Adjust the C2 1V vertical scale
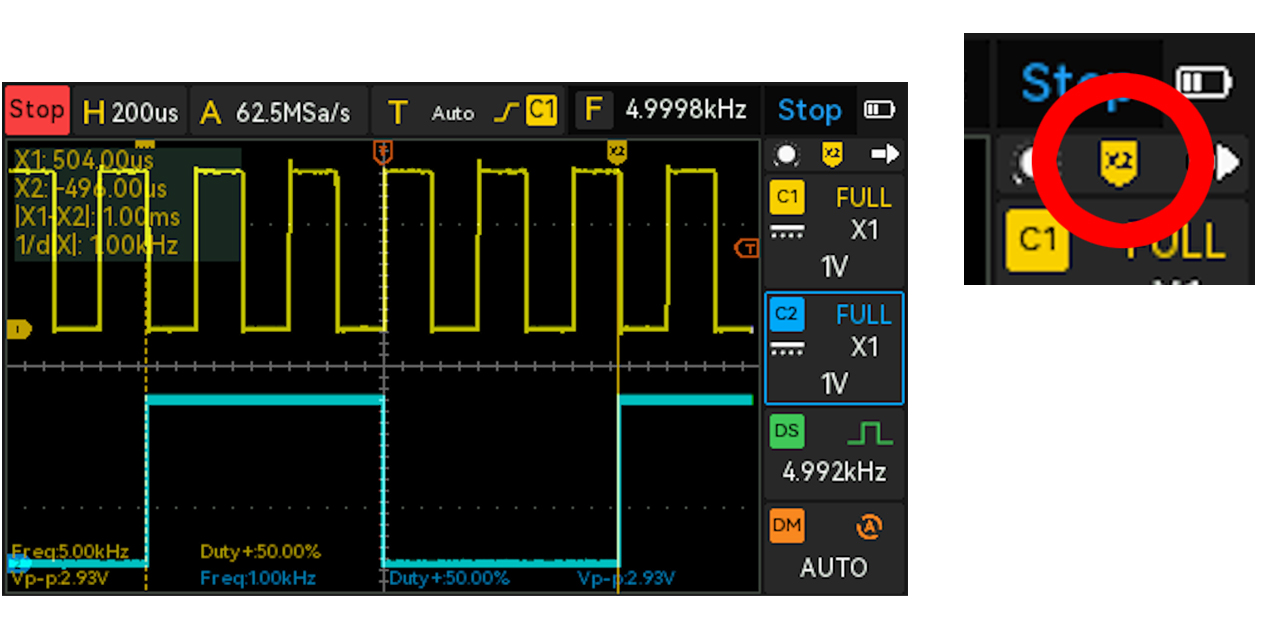Screen dimensions: 1280x635 click(834, 383)
